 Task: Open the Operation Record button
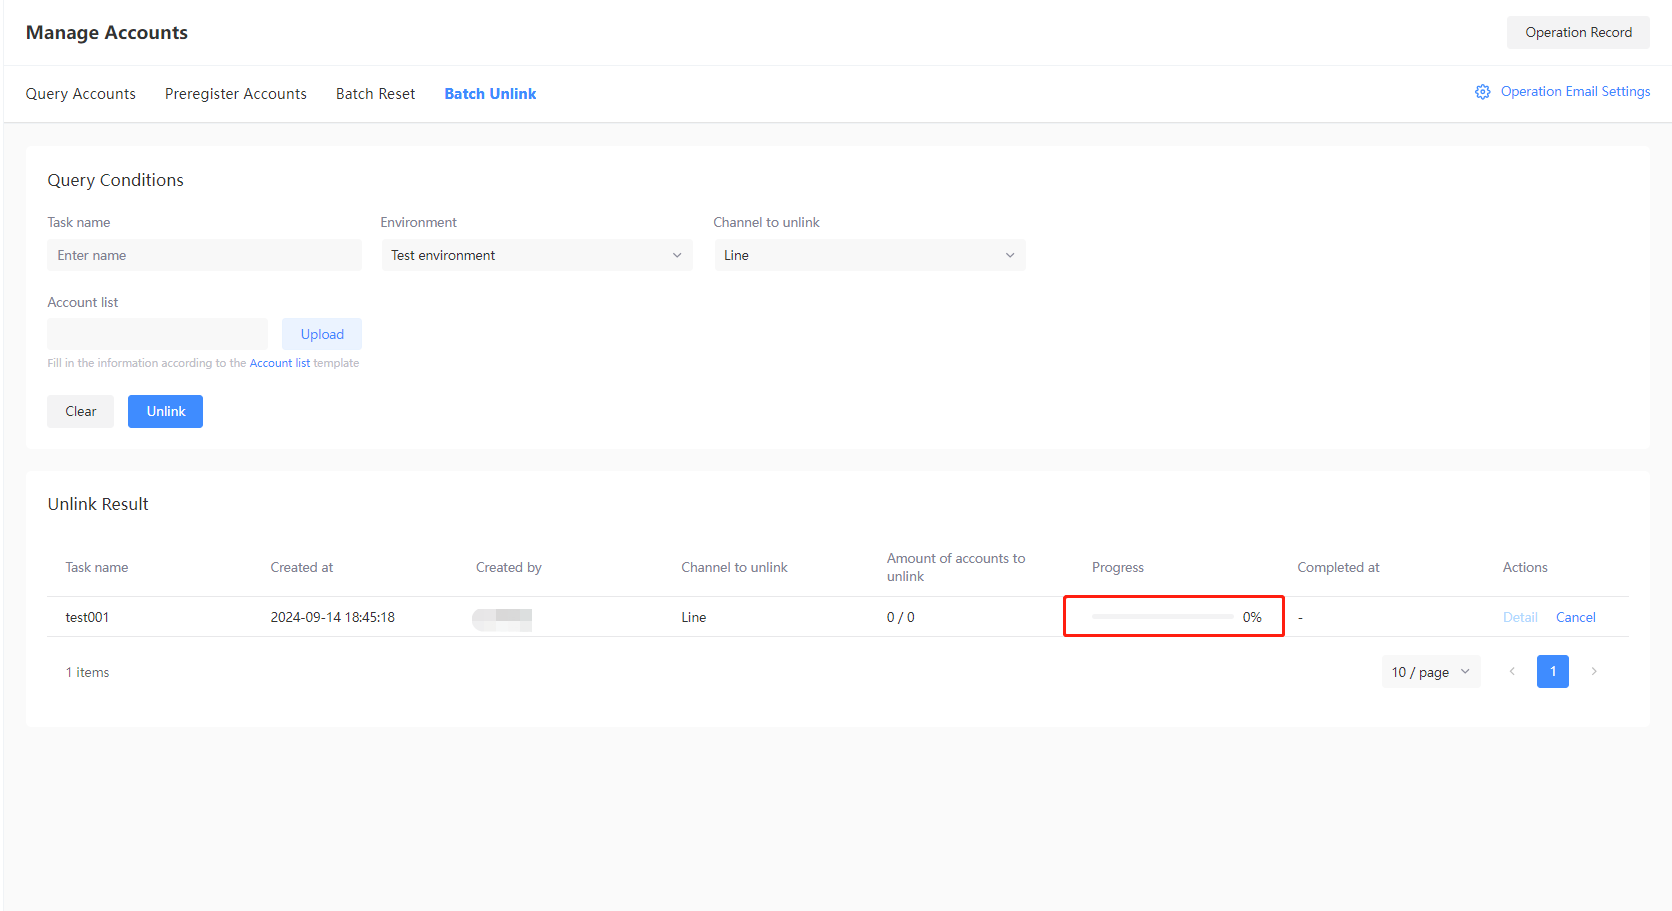[x=1578, y=32]
